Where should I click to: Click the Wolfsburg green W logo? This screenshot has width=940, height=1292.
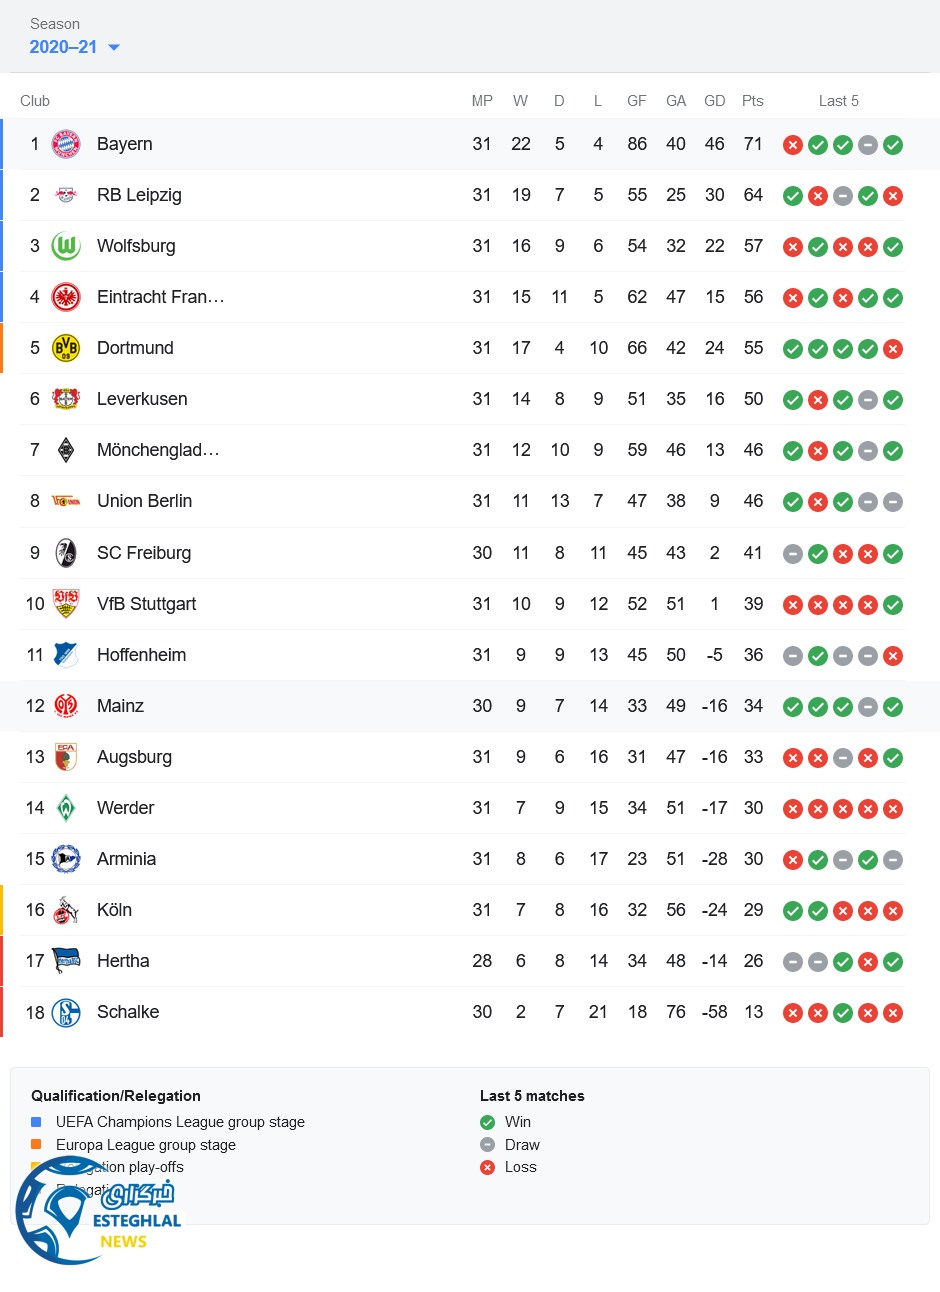pyautogui.click(x=66, y=246)
